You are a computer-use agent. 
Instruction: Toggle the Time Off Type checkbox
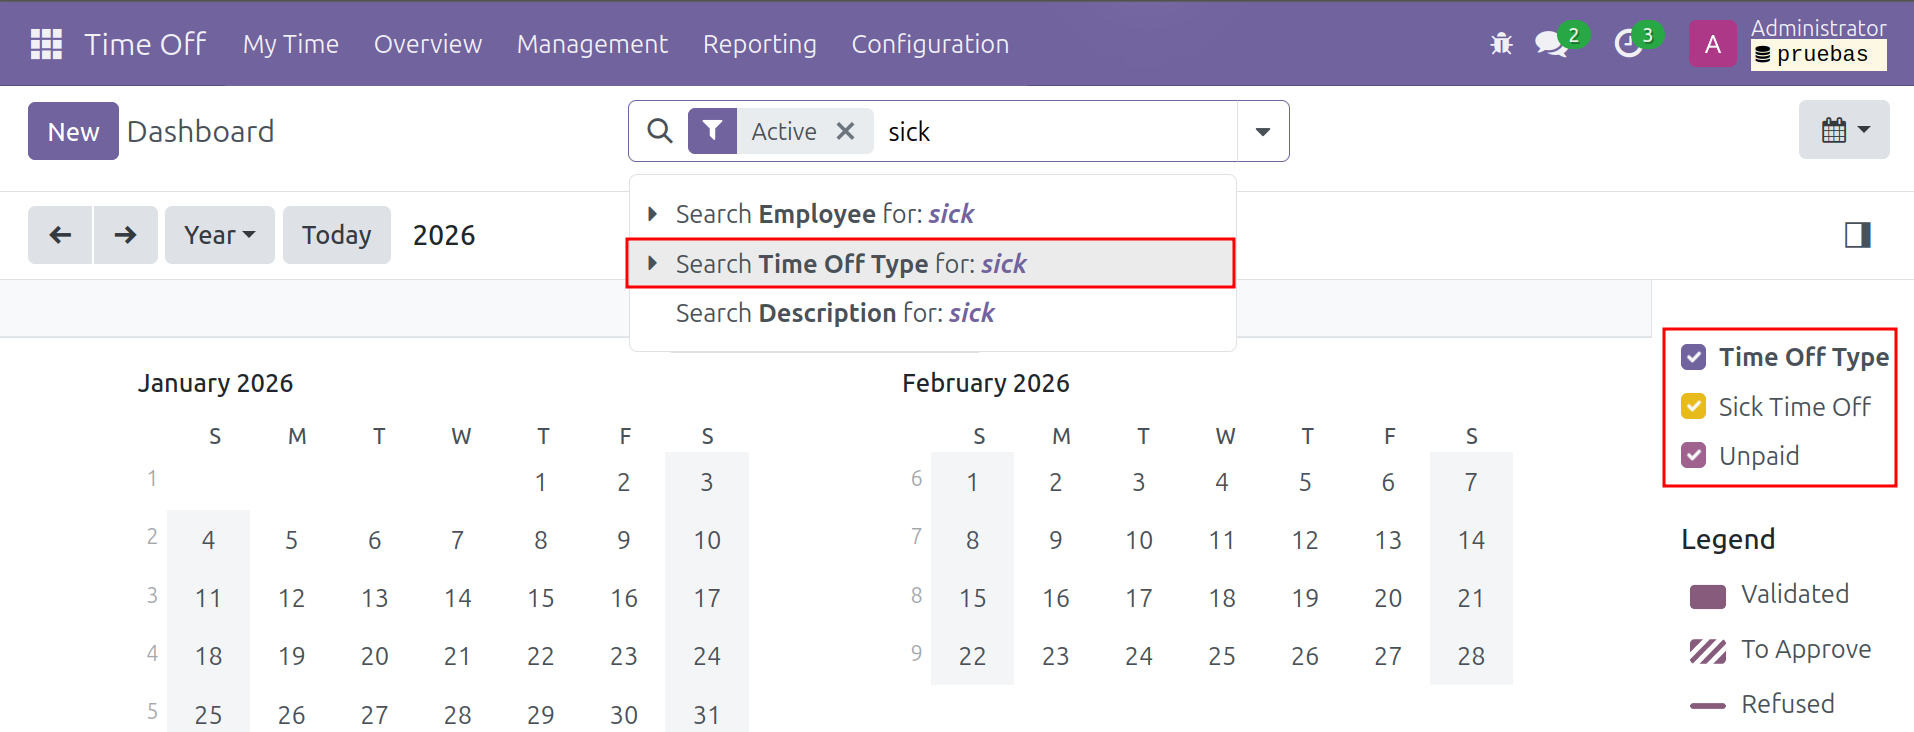1693,357
